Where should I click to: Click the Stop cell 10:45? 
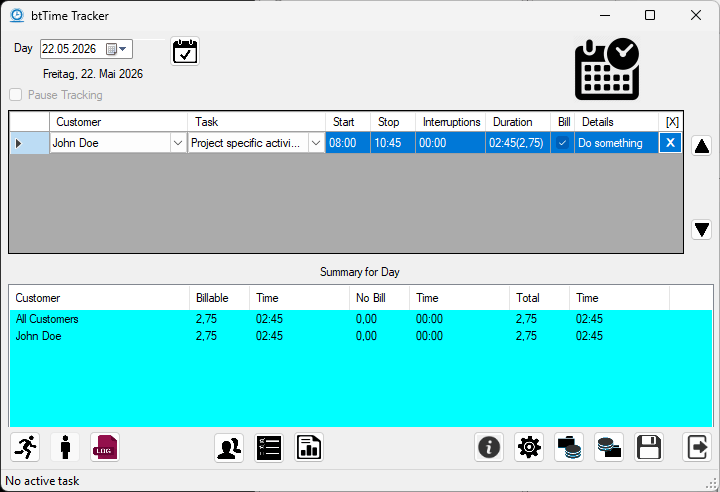[393, 143]
